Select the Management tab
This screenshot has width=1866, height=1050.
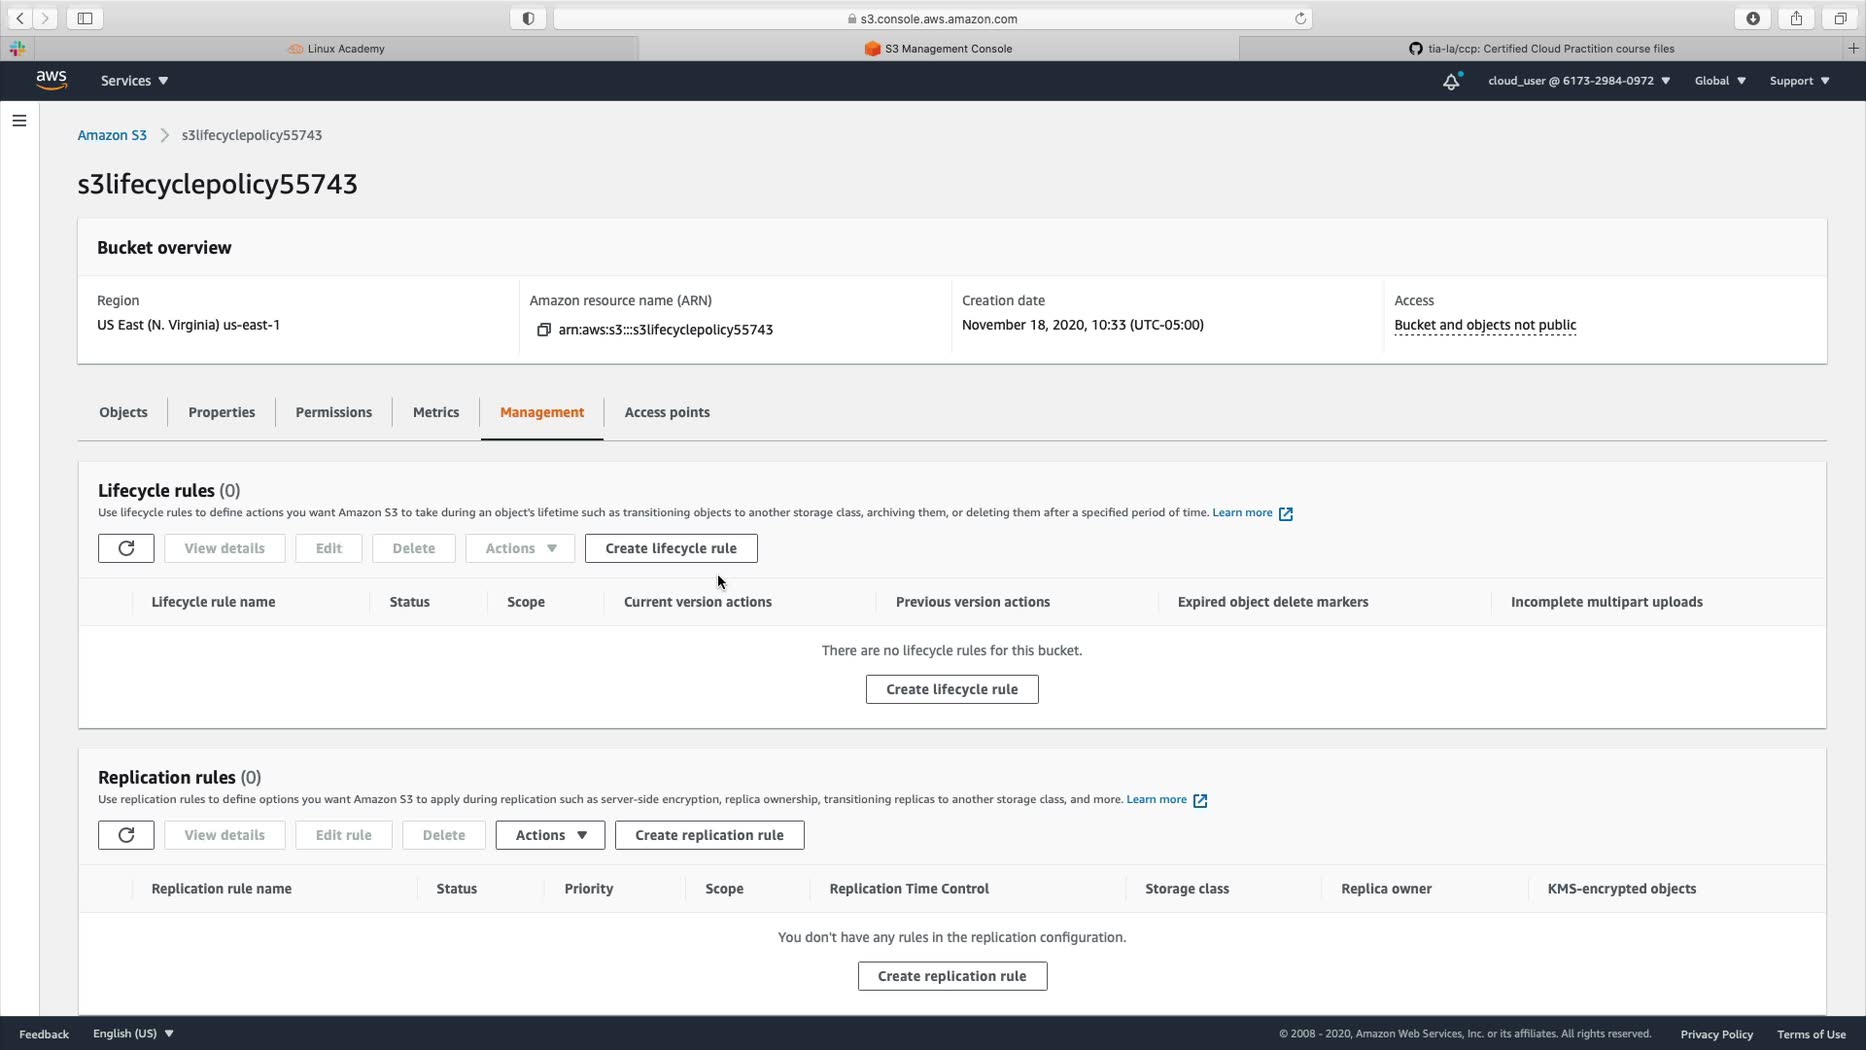pos(542,412)
